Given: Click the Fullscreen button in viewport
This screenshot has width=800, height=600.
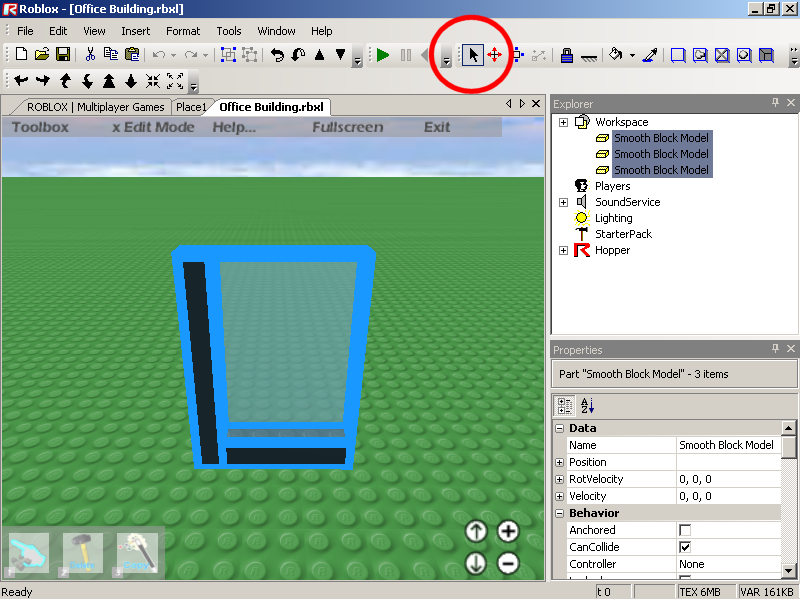Looking at the screenshot, I should tap(347, 127).
